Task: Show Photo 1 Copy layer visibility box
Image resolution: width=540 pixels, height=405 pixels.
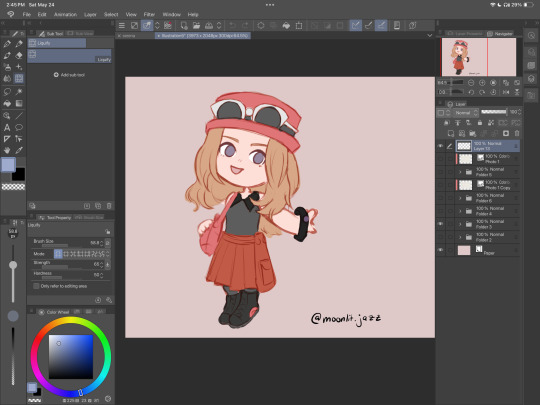Action: (x=440, y=185)
